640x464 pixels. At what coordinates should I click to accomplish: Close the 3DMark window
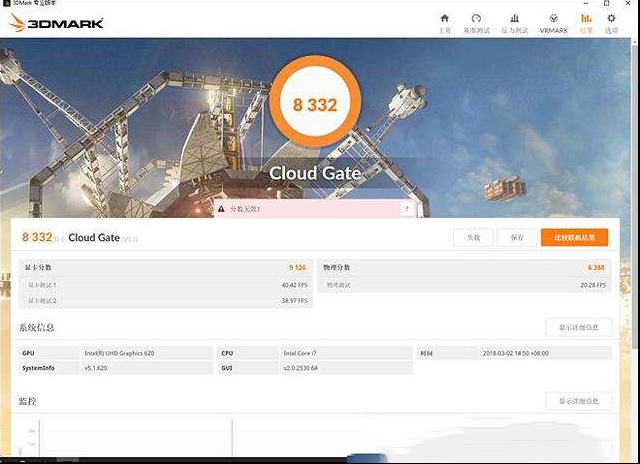(x=628, y=3)
